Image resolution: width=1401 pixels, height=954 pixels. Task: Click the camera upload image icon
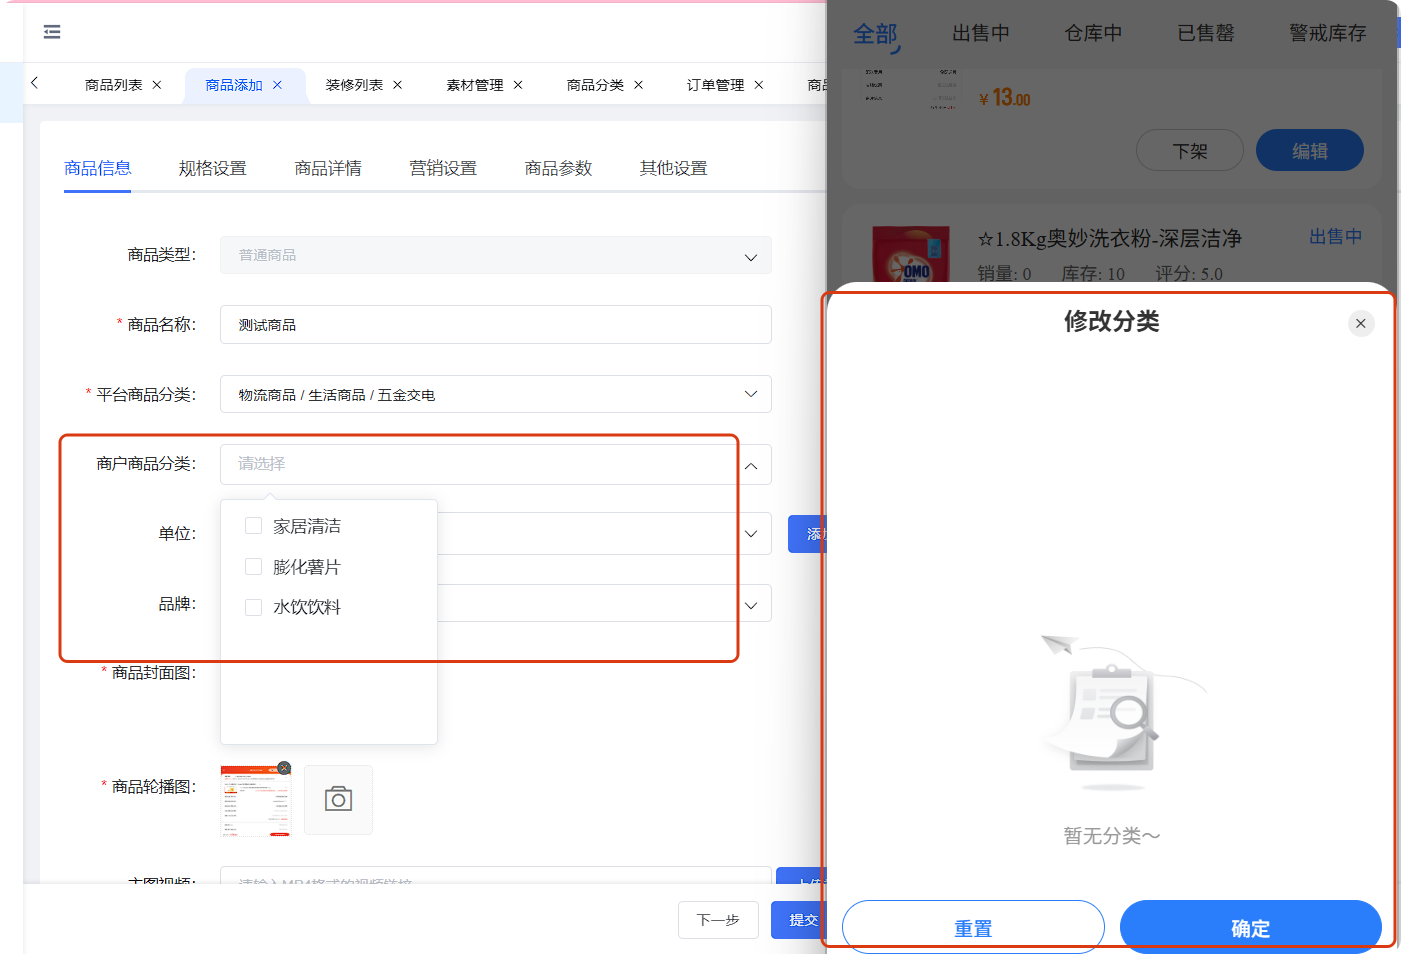coord(338,799)
